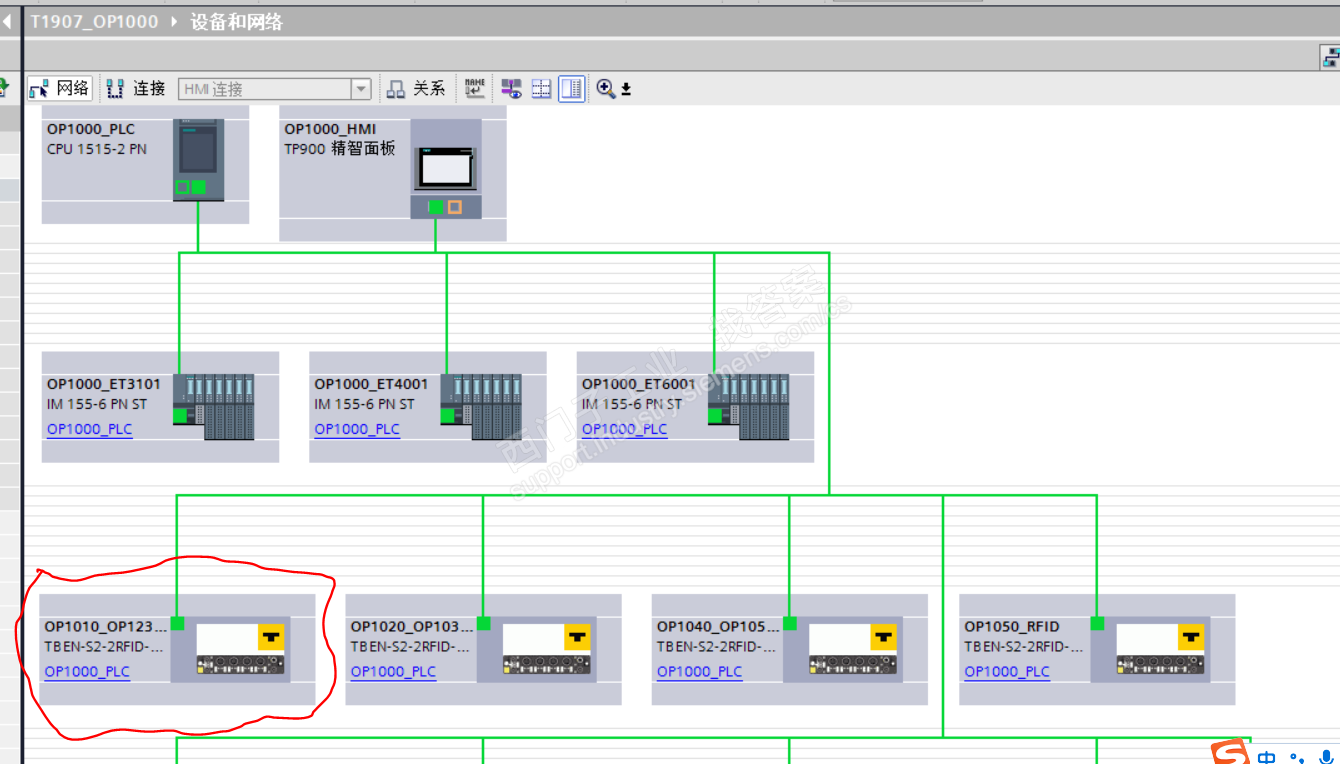
Task: Open OP1000_PLC link under OP1040_OP105
Action: coord(699,672)
